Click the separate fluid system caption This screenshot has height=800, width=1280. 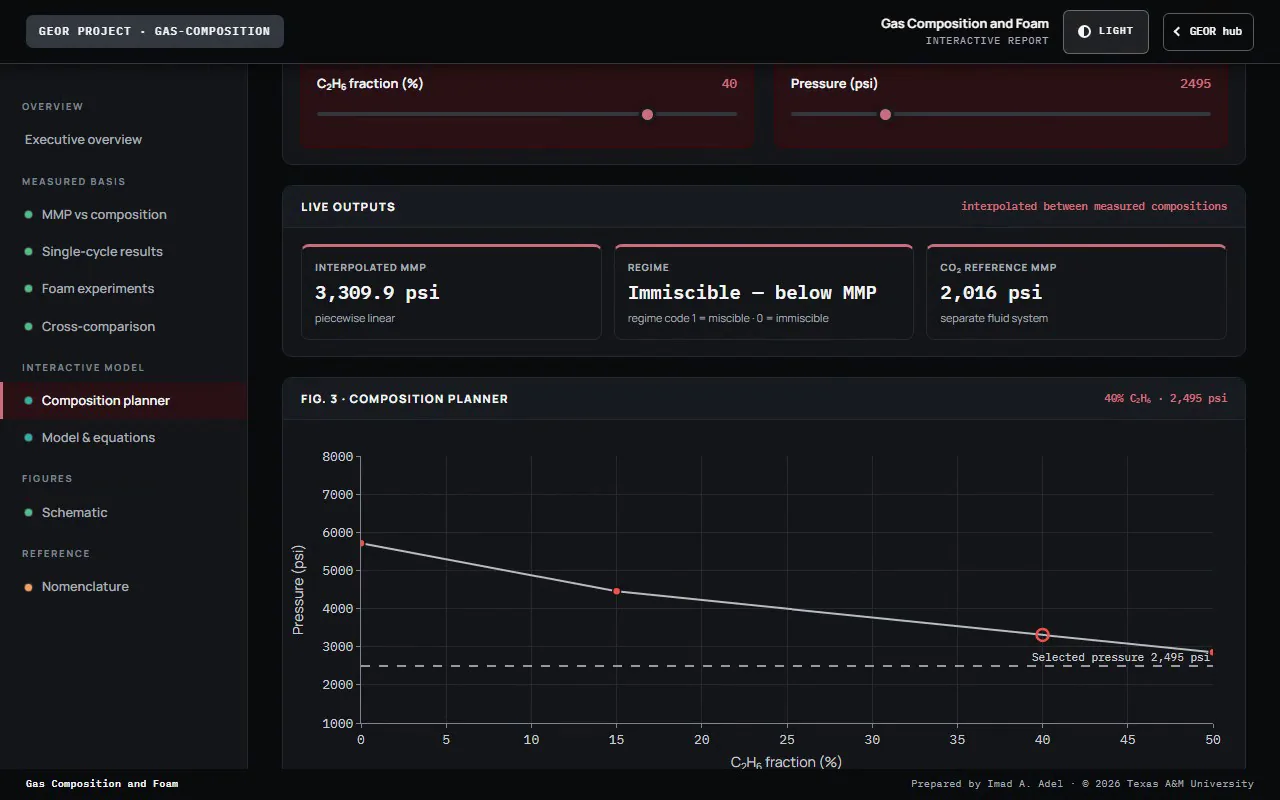click(x=994, y=318)
